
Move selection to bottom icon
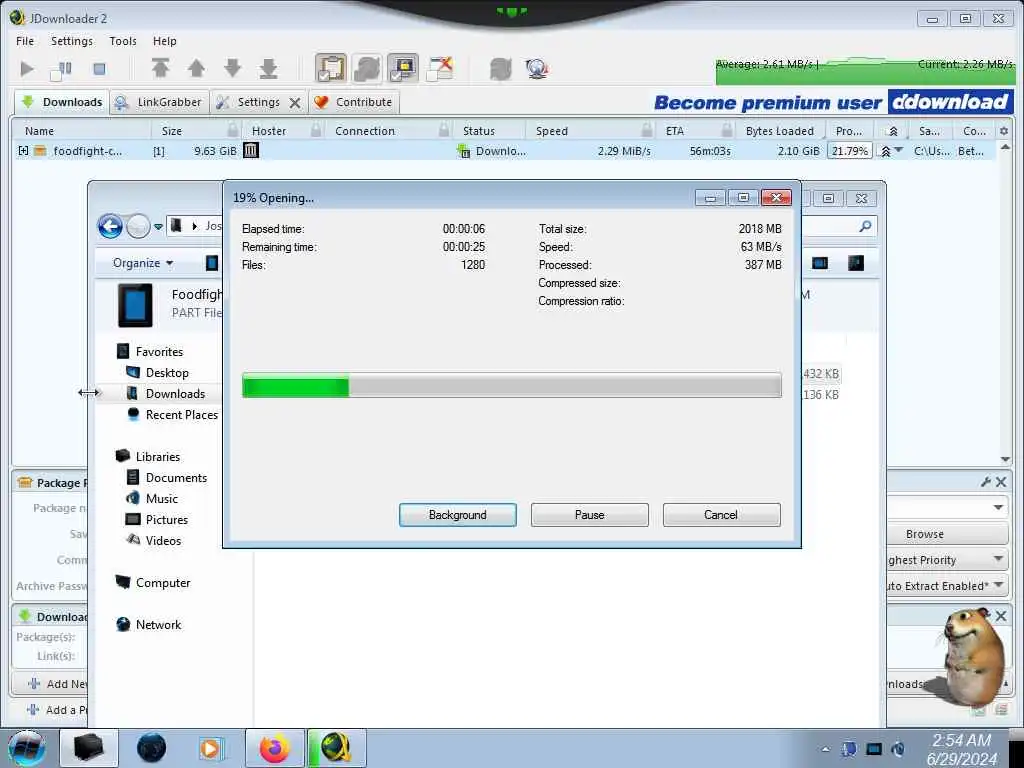(x=268, y=68)
